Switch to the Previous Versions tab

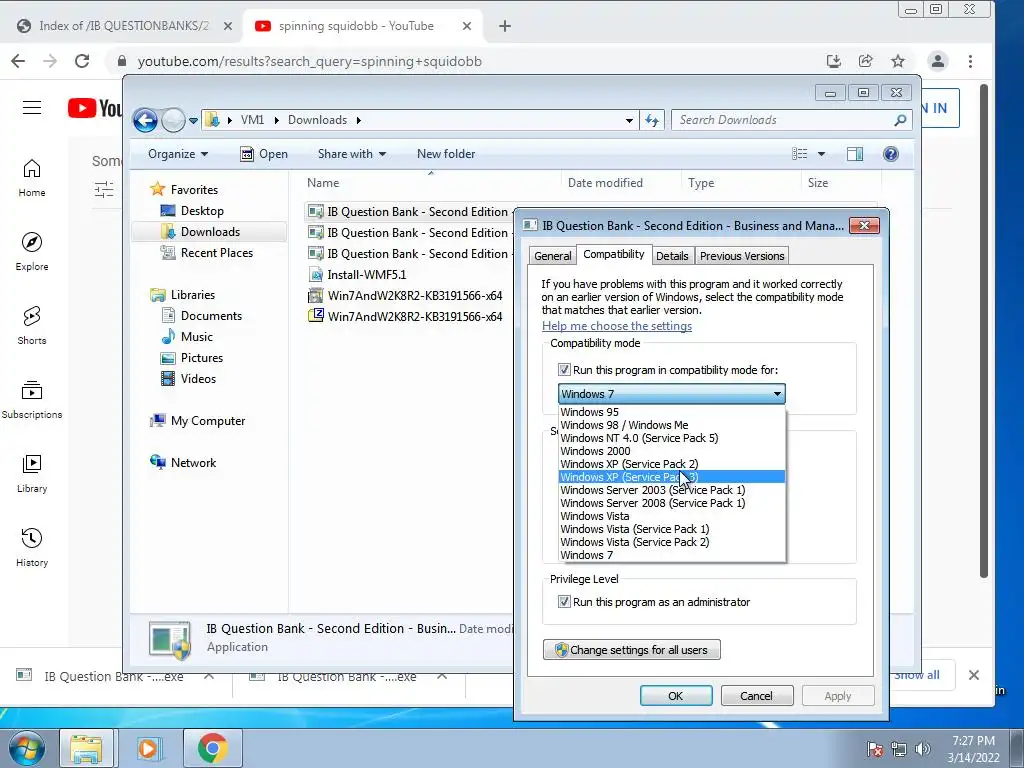pyautogui.click(x=742, y=256)
